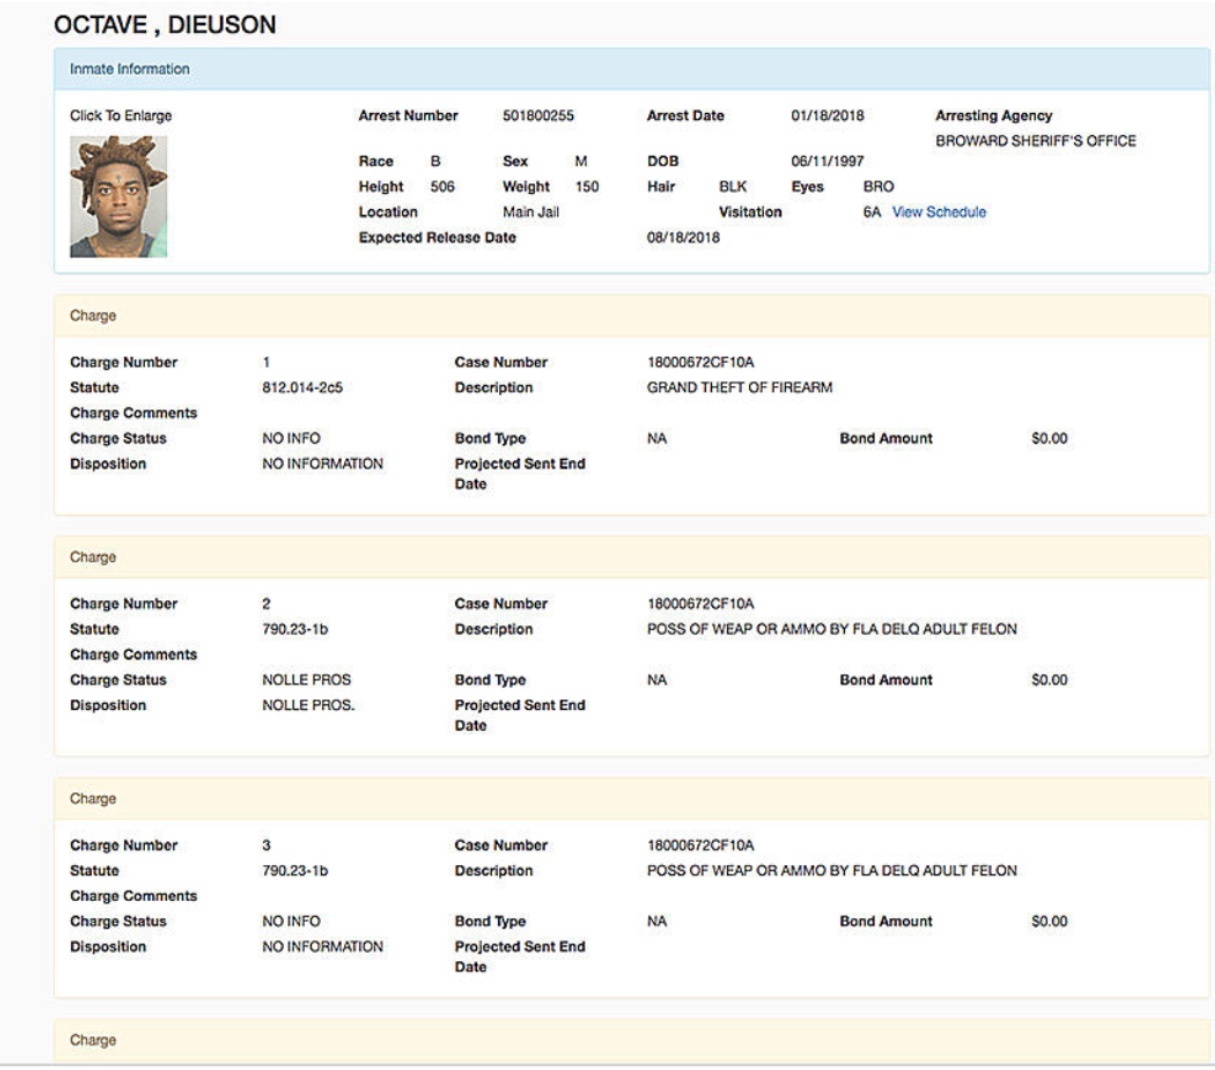
Task: Select charge 2 statute 790.23-1b
Action: click(x=295, y=629)
